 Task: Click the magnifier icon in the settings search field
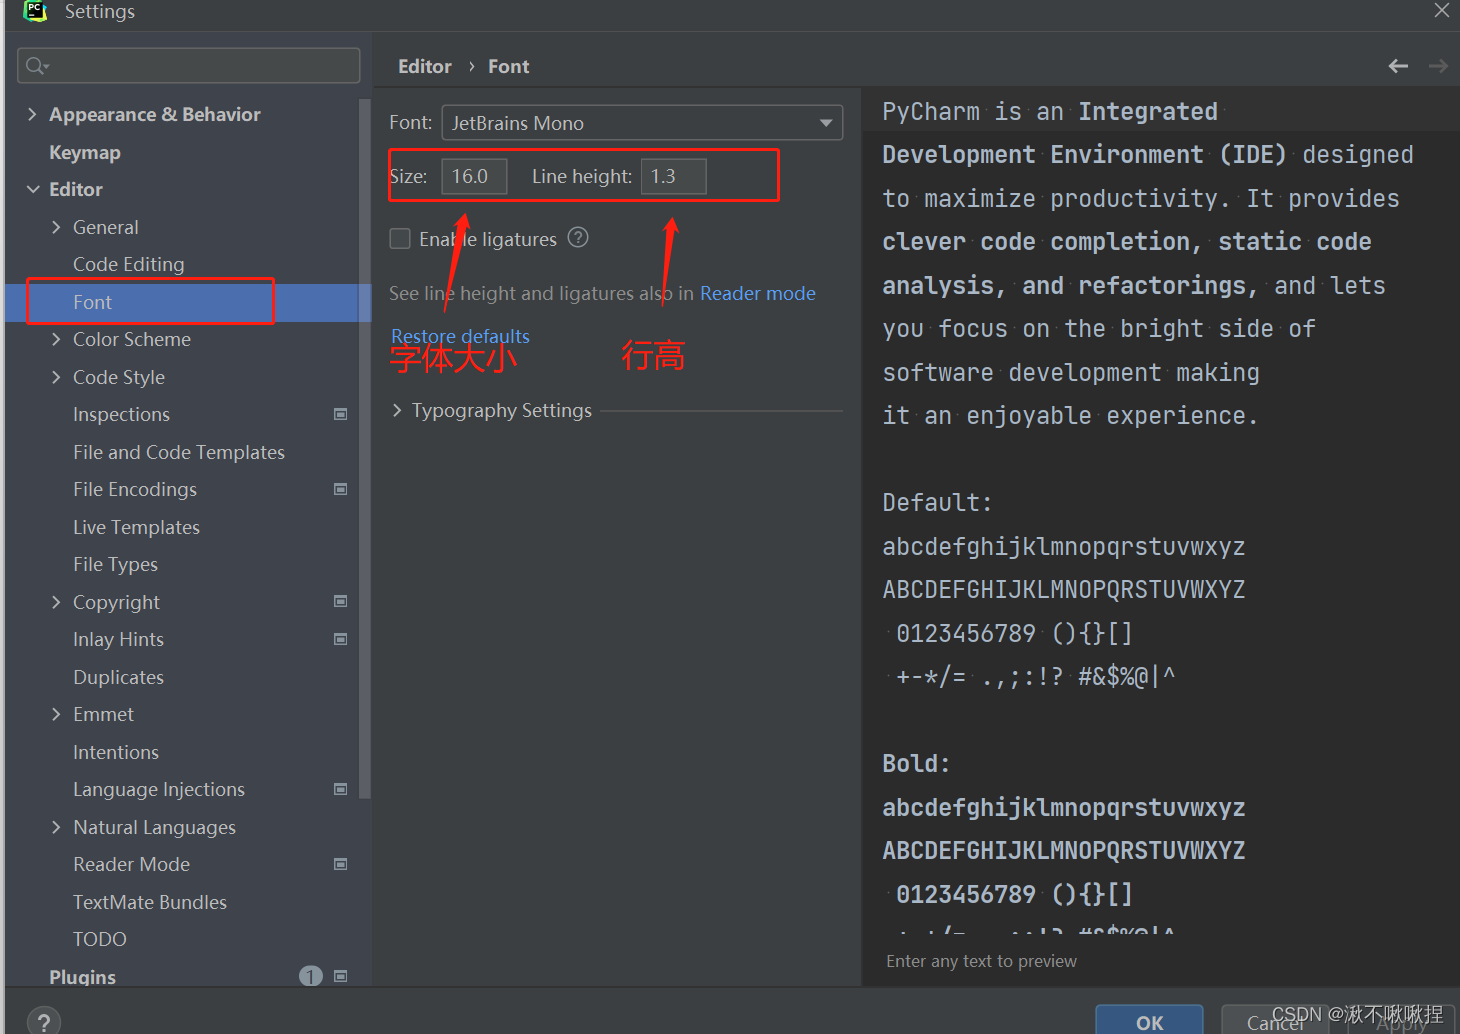click(x=33, y=64)
